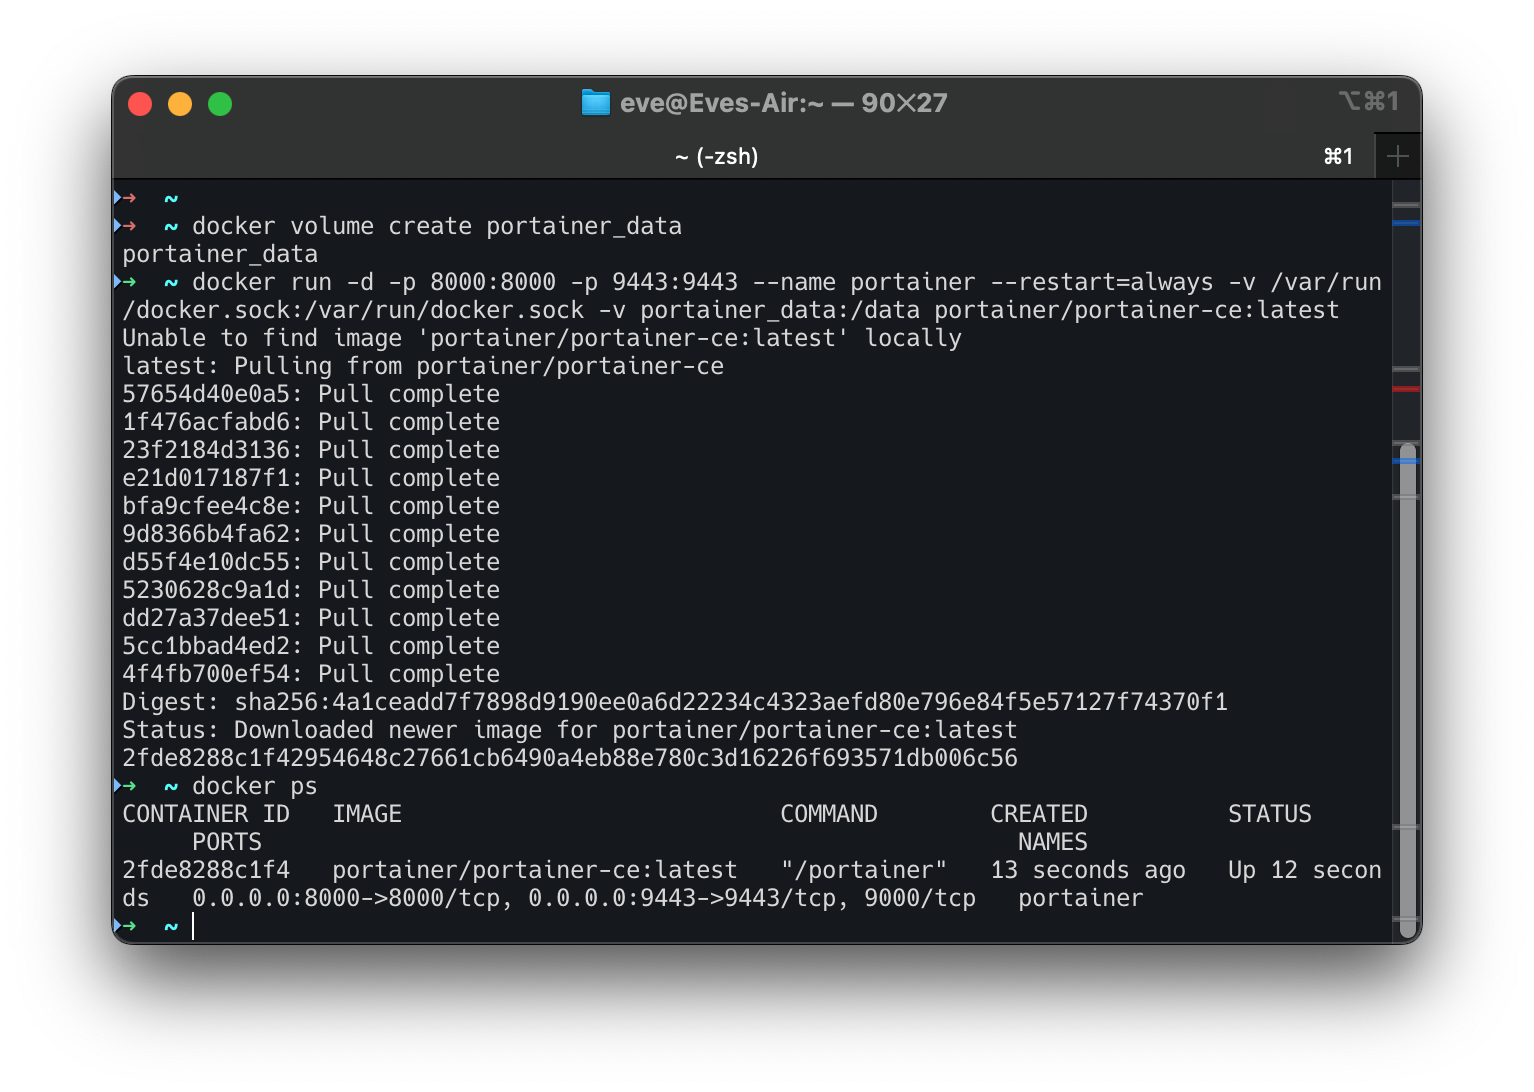This screenshot has height=1092, width=1534.
Task: Click the yellow minimize window button
Action: pos(180,104)
